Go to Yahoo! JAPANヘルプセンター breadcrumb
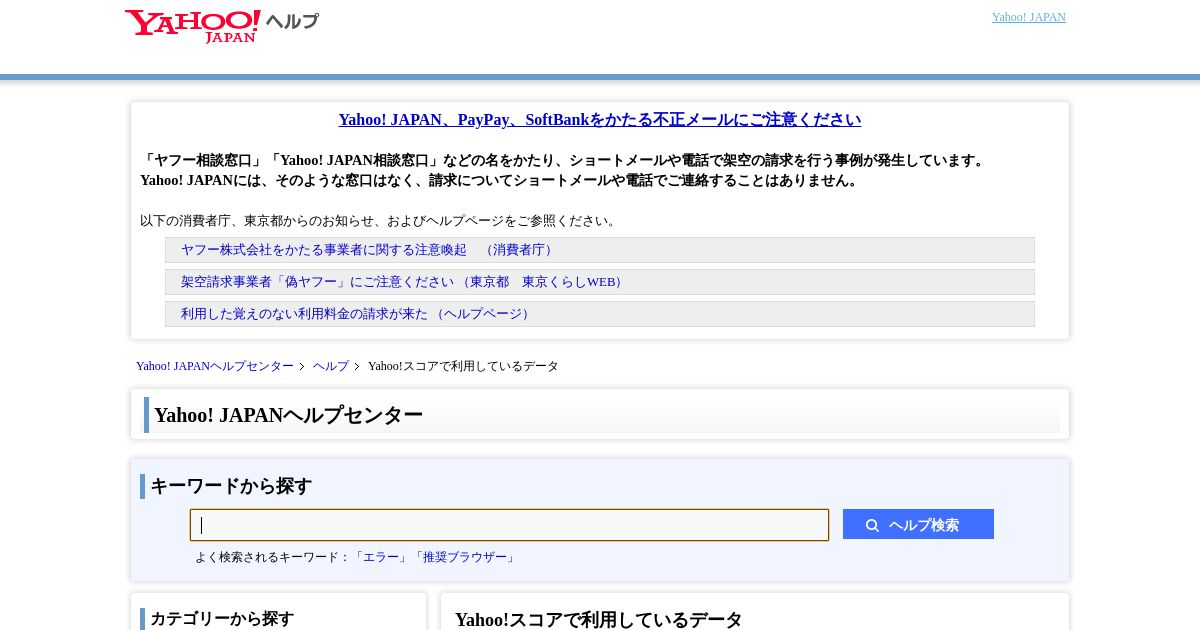1200x630 pixels. tap(215, 366)
